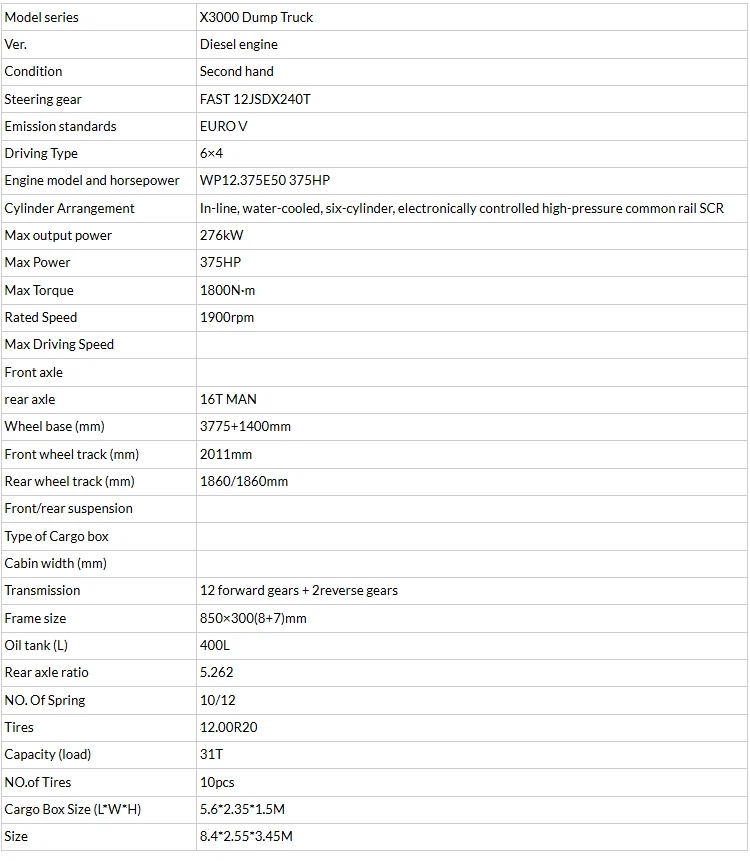This screenshot has width=750, height=861.
Task: Select the 5.262 rear axle ratio value
Action: [216, 672]
